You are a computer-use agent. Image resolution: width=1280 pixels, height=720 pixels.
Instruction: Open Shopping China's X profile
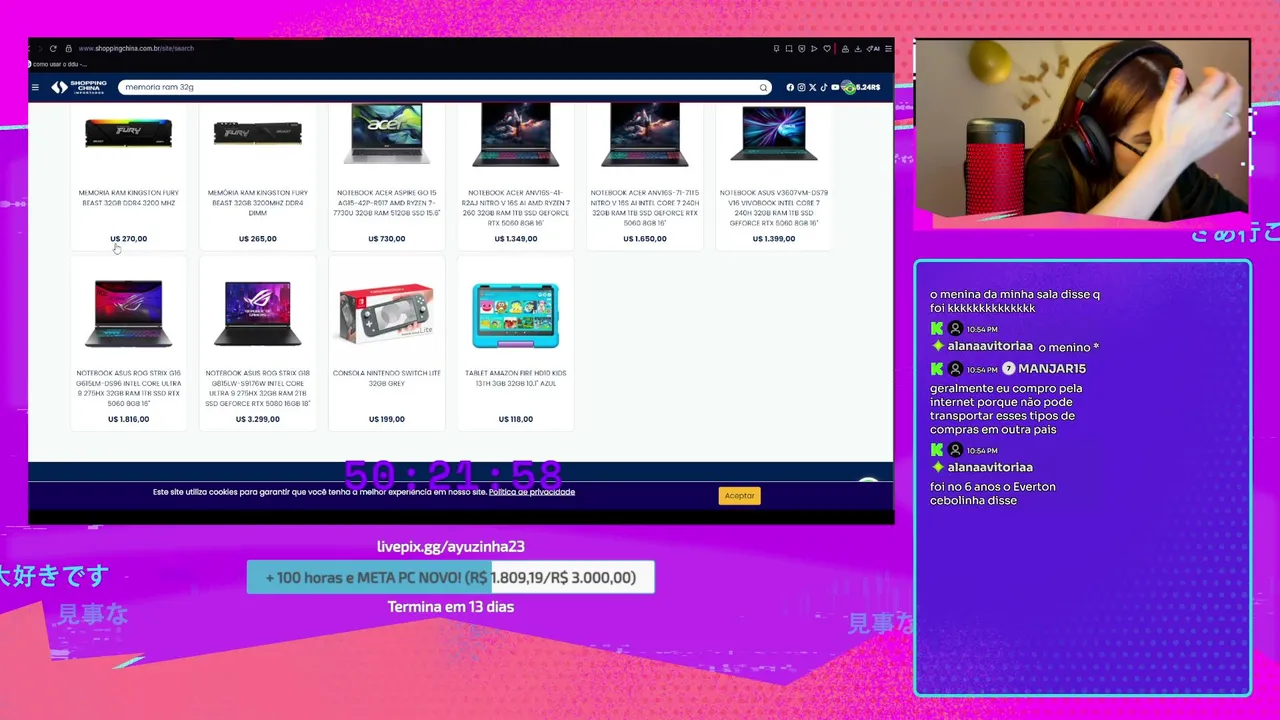812,87
